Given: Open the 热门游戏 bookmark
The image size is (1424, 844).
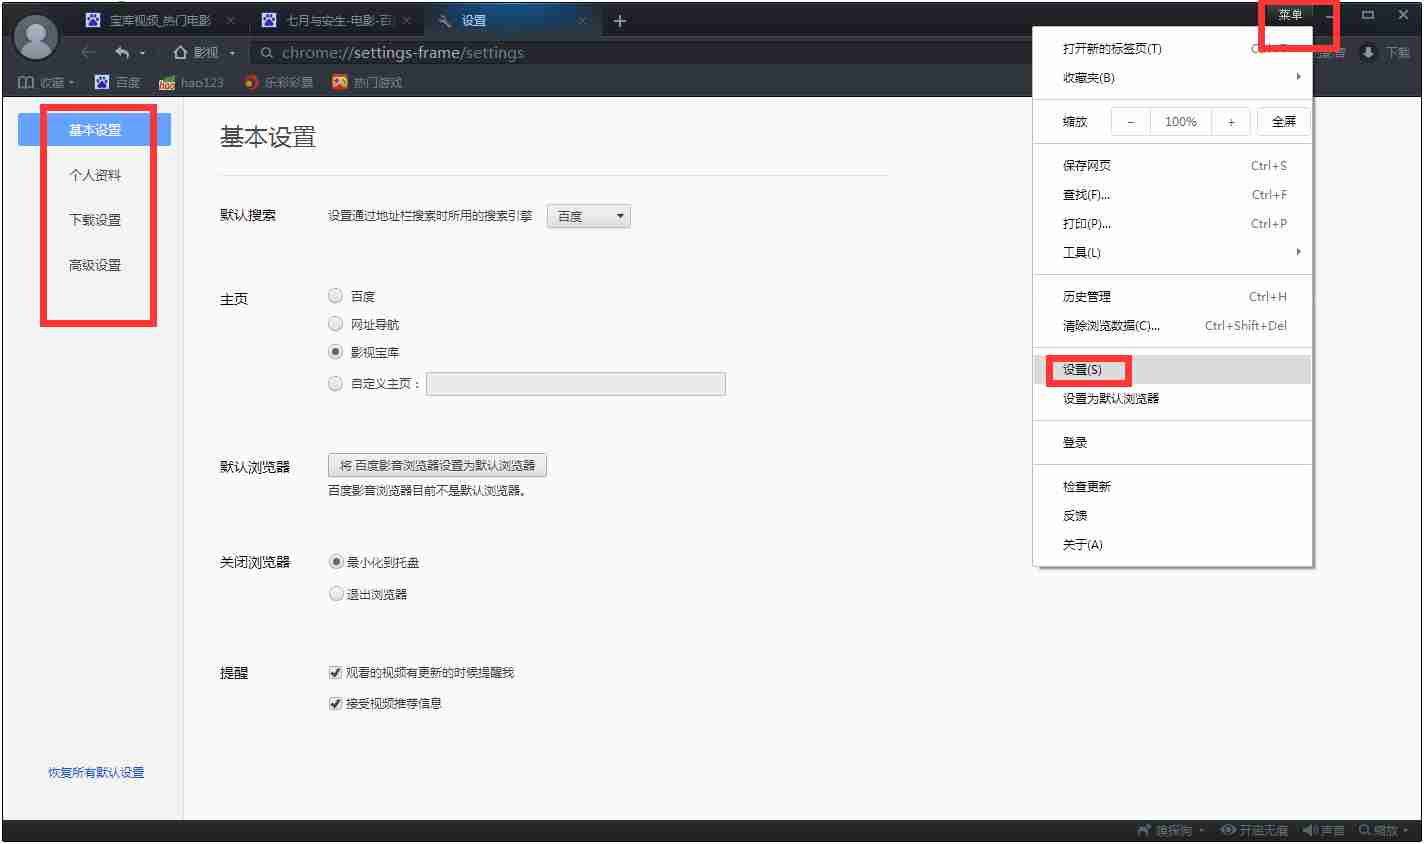Looking at the screenshot, I should pos(367,82).
